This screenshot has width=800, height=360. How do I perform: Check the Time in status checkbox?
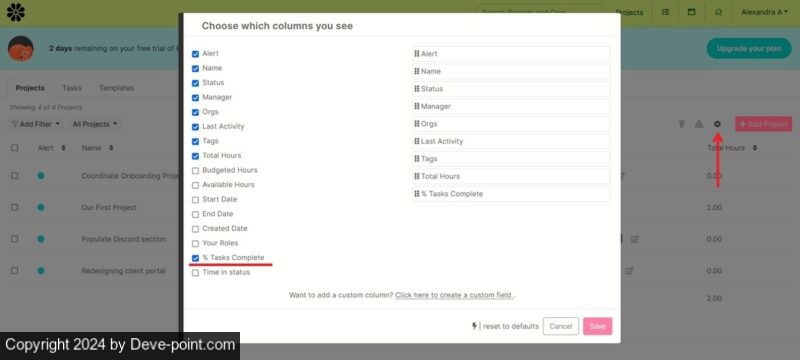(x=195, y=273)
